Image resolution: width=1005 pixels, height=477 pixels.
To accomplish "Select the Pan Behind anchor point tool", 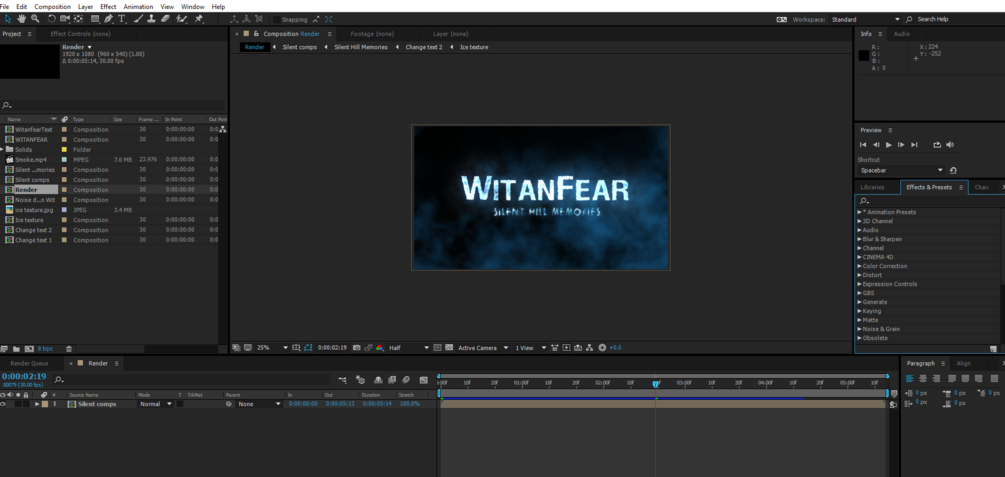I will coord(78,19).
